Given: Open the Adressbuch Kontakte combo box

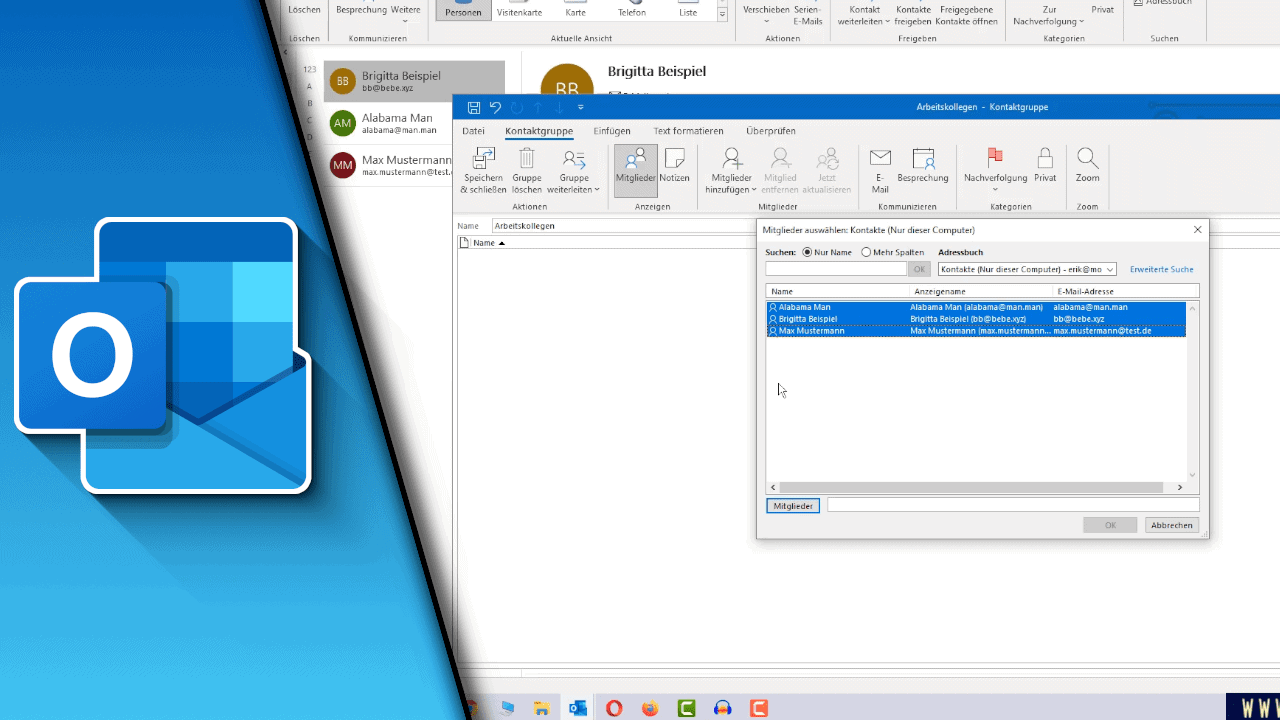Looking at the screenshot, I should tap(1027, 269).
